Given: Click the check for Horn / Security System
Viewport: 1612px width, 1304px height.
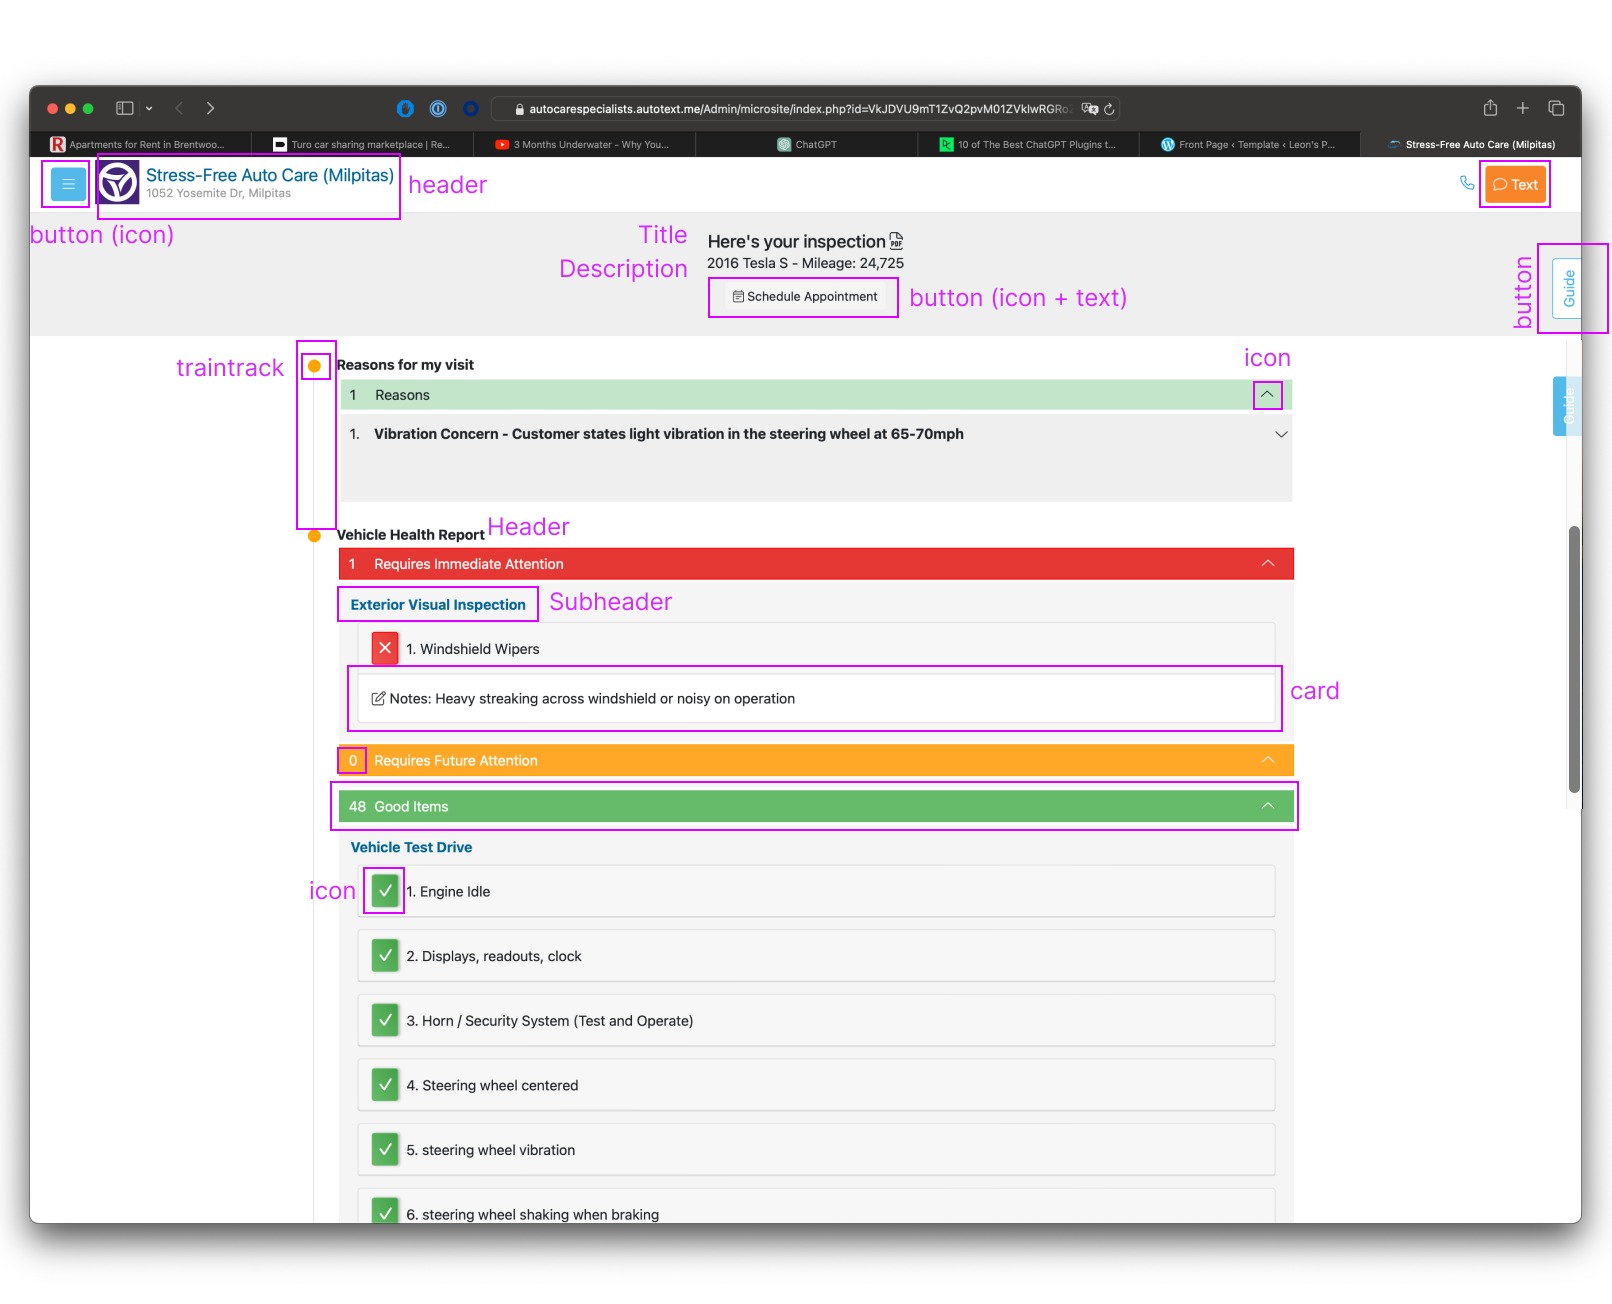Looking at the screenshot, I should (x=385, y=1020).
